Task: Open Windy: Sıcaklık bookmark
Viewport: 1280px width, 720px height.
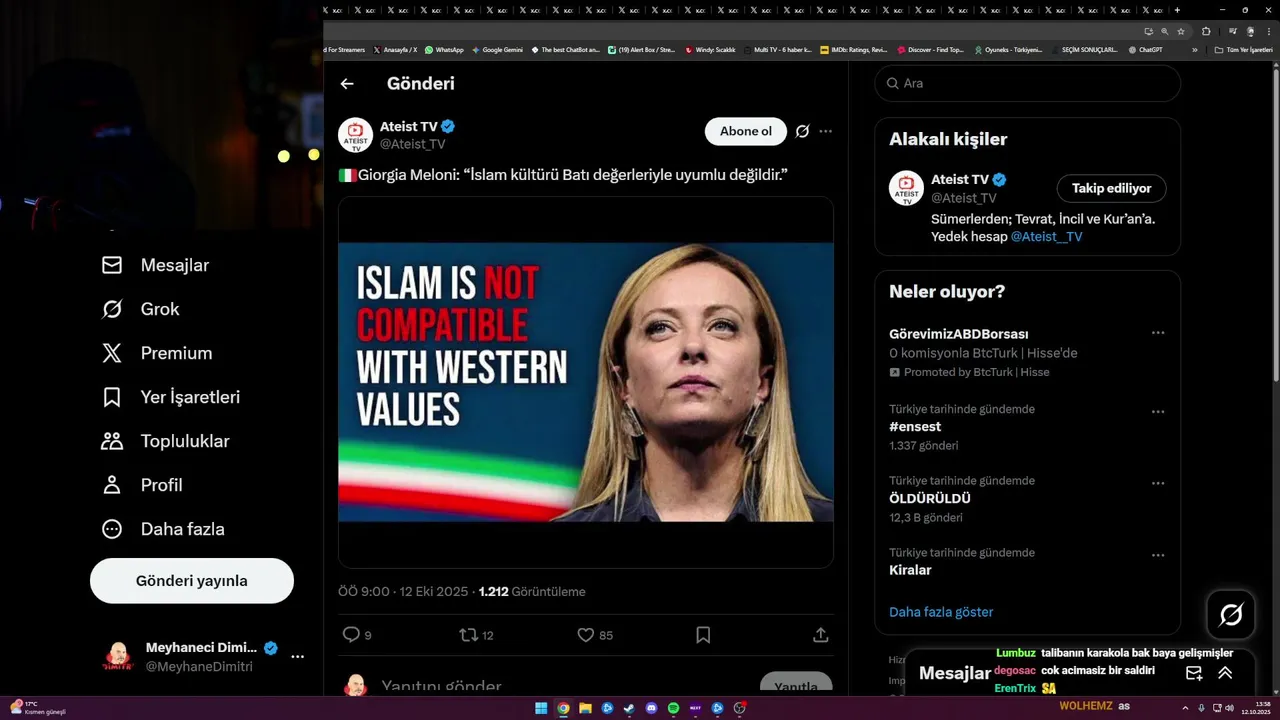Action: 711,49
